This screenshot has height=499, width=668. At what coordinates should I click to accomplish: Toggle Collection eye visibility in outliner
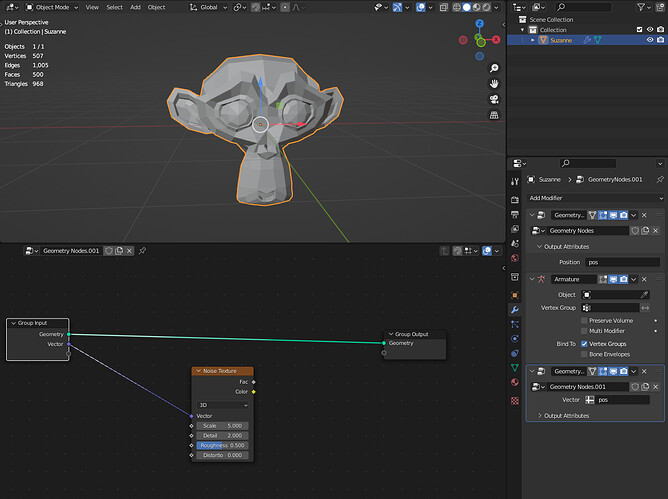pos(650,29)
